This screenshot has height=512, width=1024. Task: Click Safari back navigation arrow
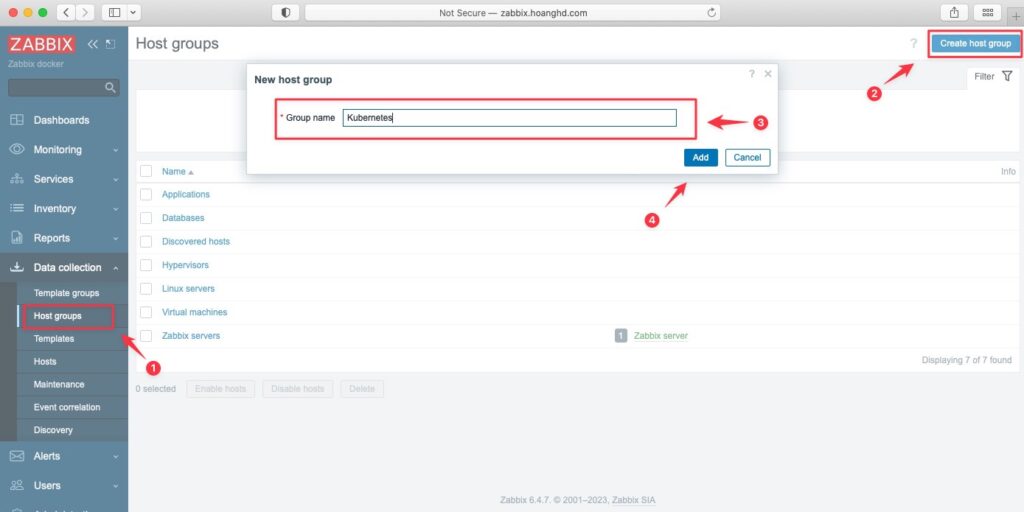click(x=67, y=12)
